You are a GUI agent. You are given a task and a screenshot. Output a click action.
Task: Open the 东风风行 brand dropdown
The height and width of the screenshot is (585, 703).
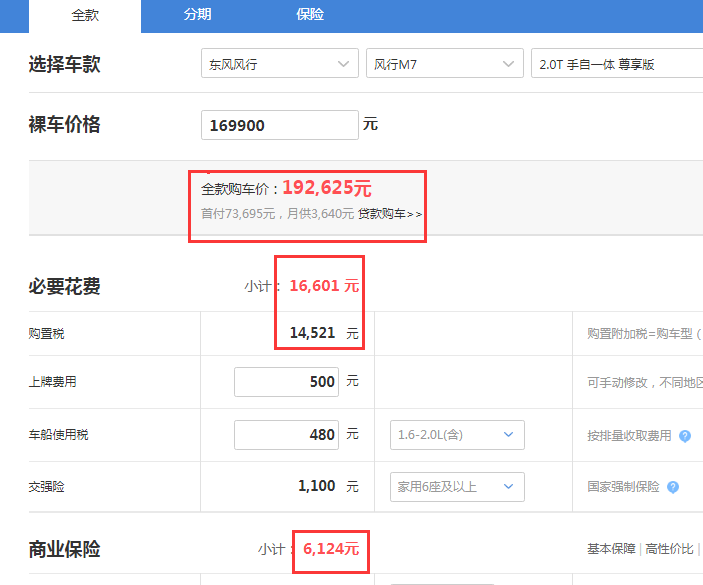pos(280,64)
